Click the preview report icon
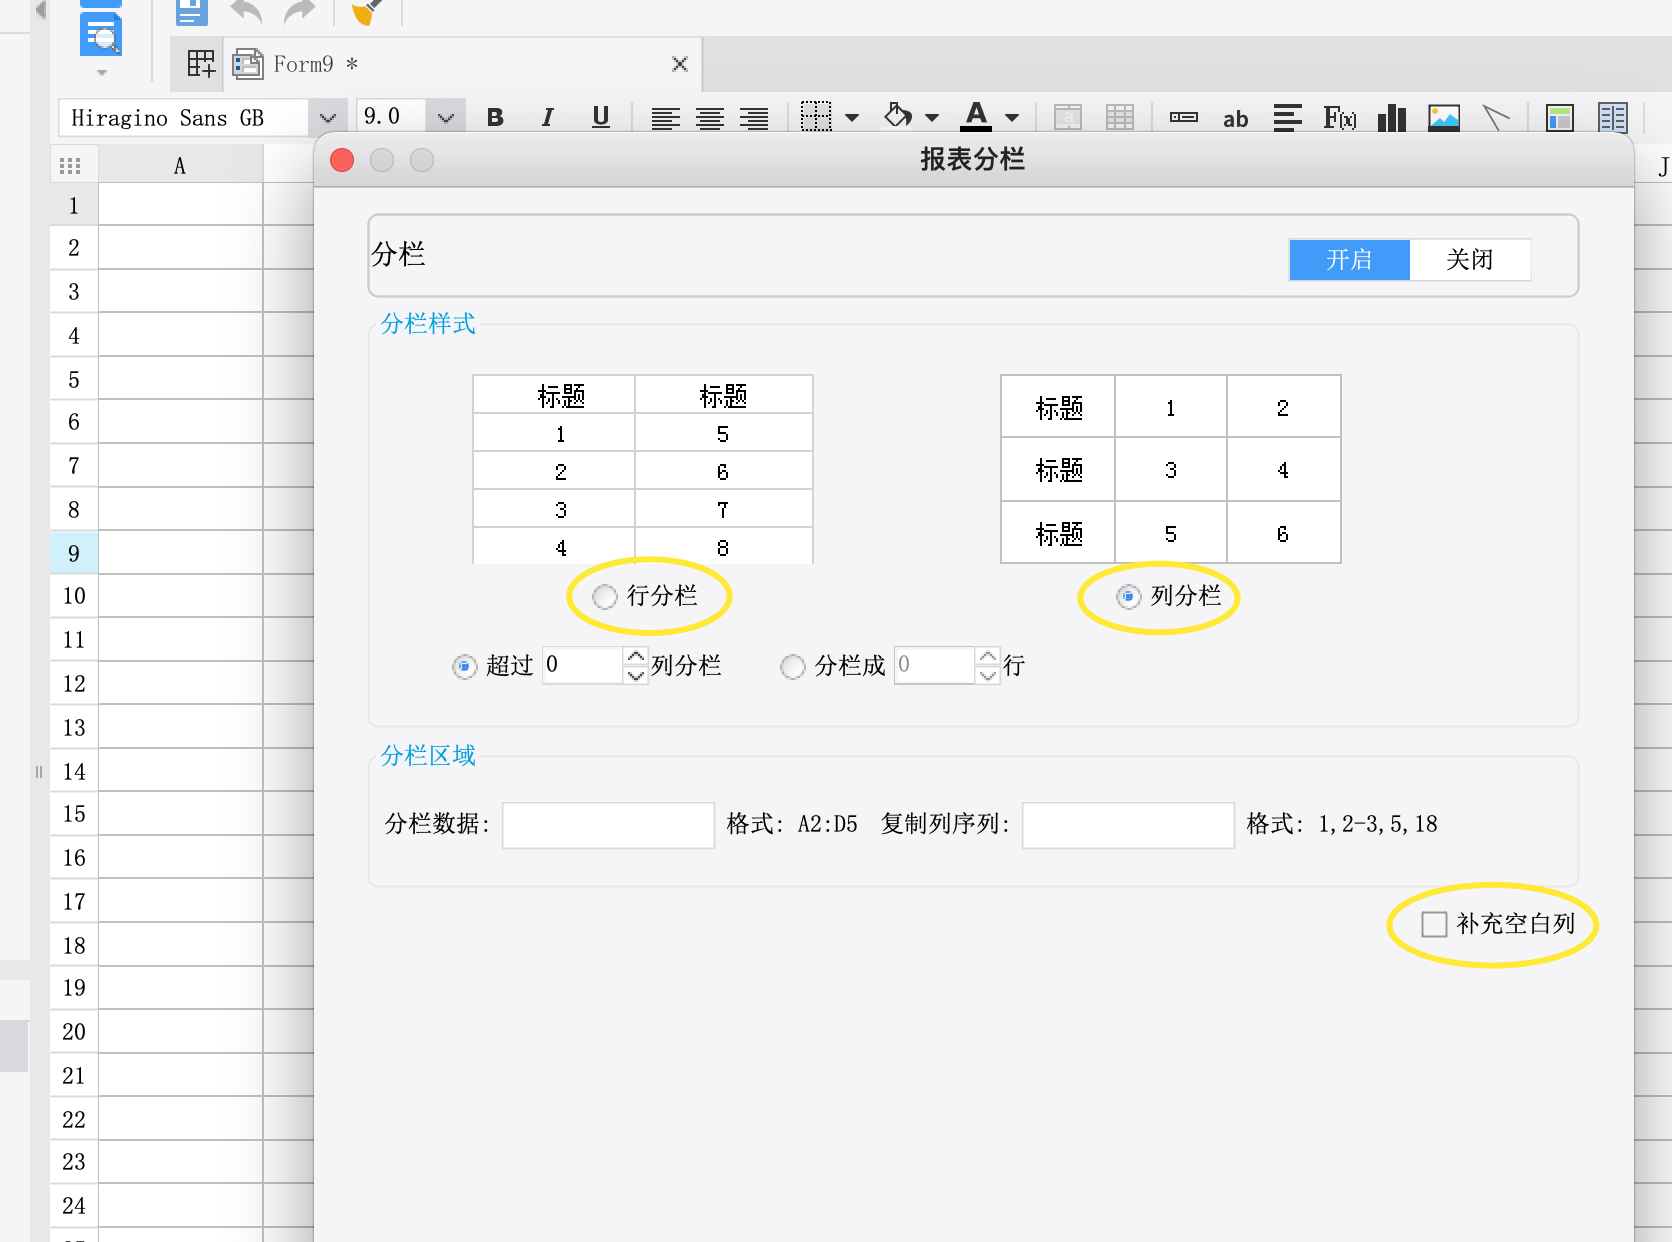The height and width of the screenshot is (1242, 1672). [x=101, y=32]
